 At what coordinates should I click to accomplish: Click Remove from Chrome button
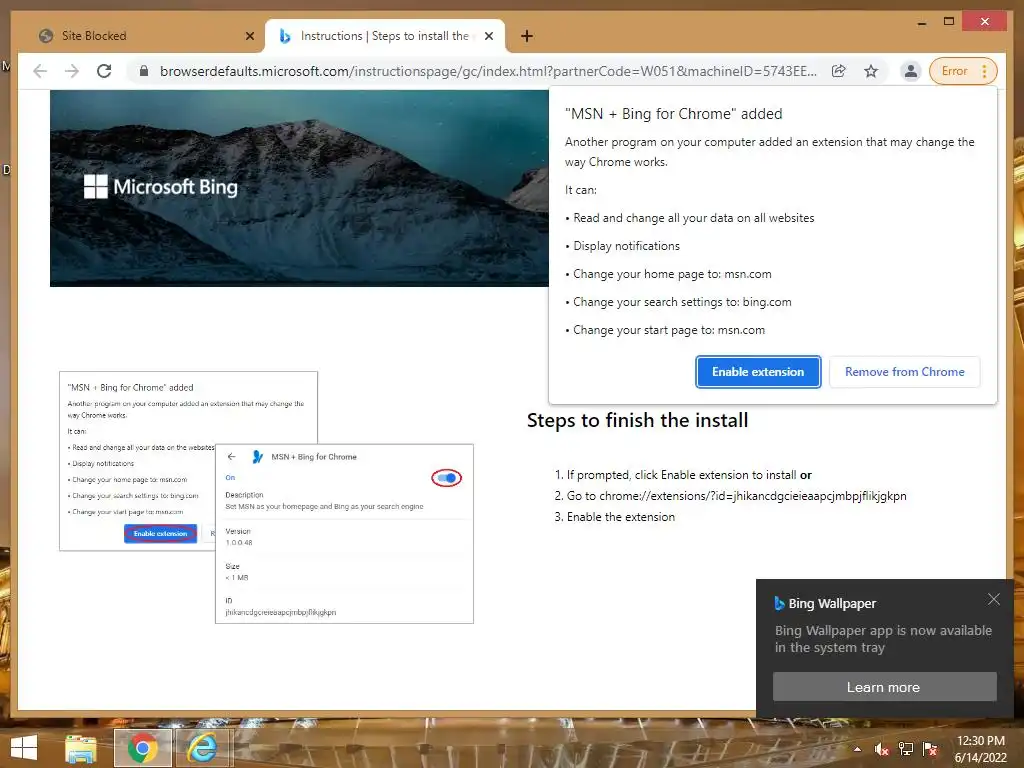(904, 372)
